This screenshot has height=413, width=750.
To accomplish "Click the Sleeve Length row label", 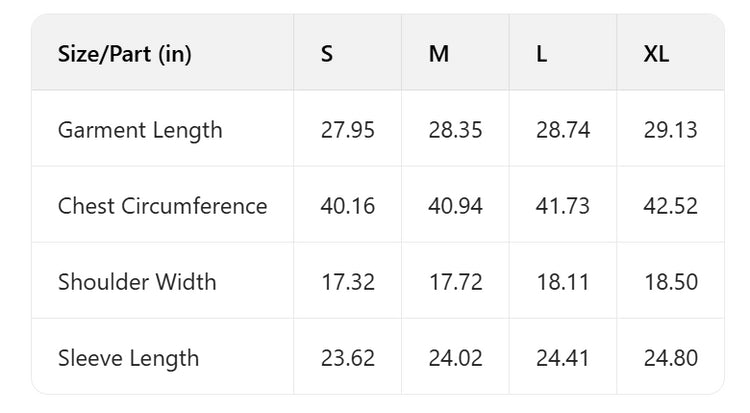I will (x=128, y=358).
